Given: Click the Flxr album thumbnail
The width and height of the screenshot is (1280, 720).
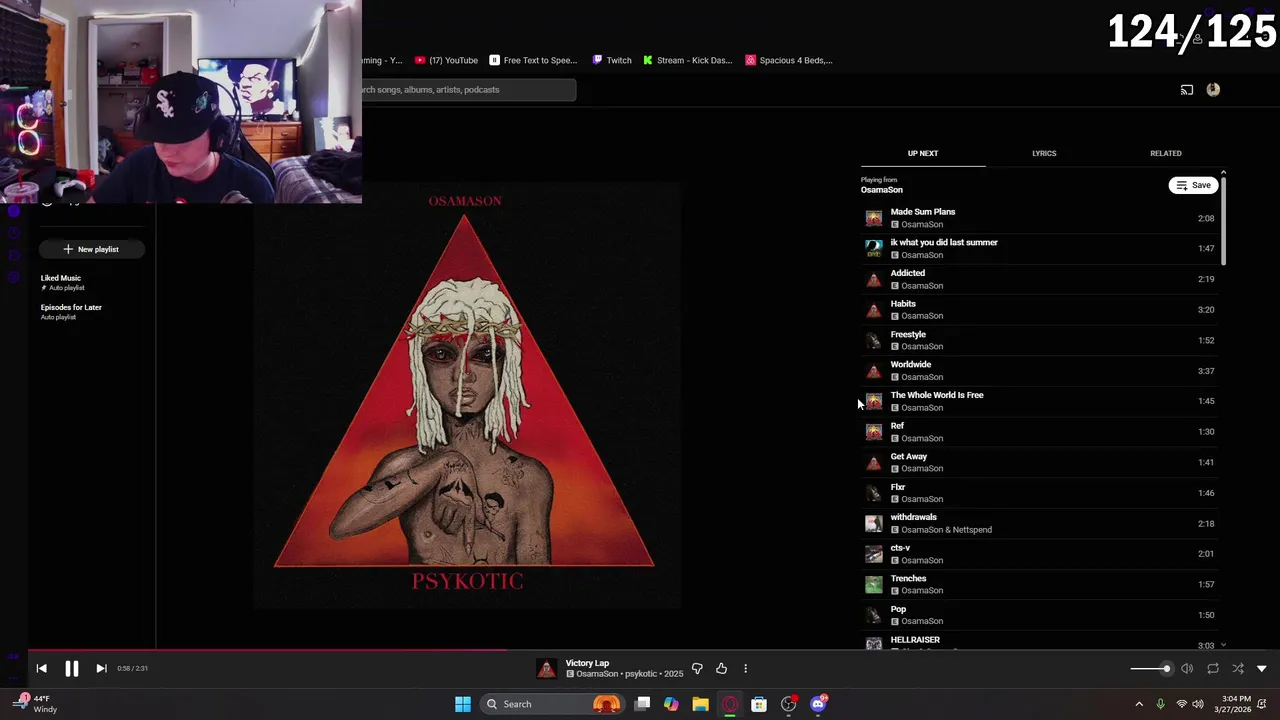Looking at the screenshot, I should point(874,493).
